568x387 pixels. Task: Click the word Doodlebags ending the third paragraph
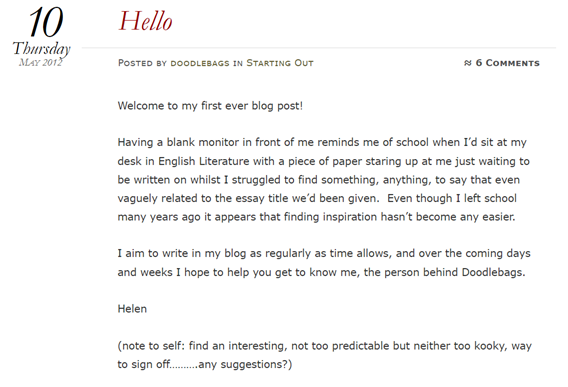point(493,272)
